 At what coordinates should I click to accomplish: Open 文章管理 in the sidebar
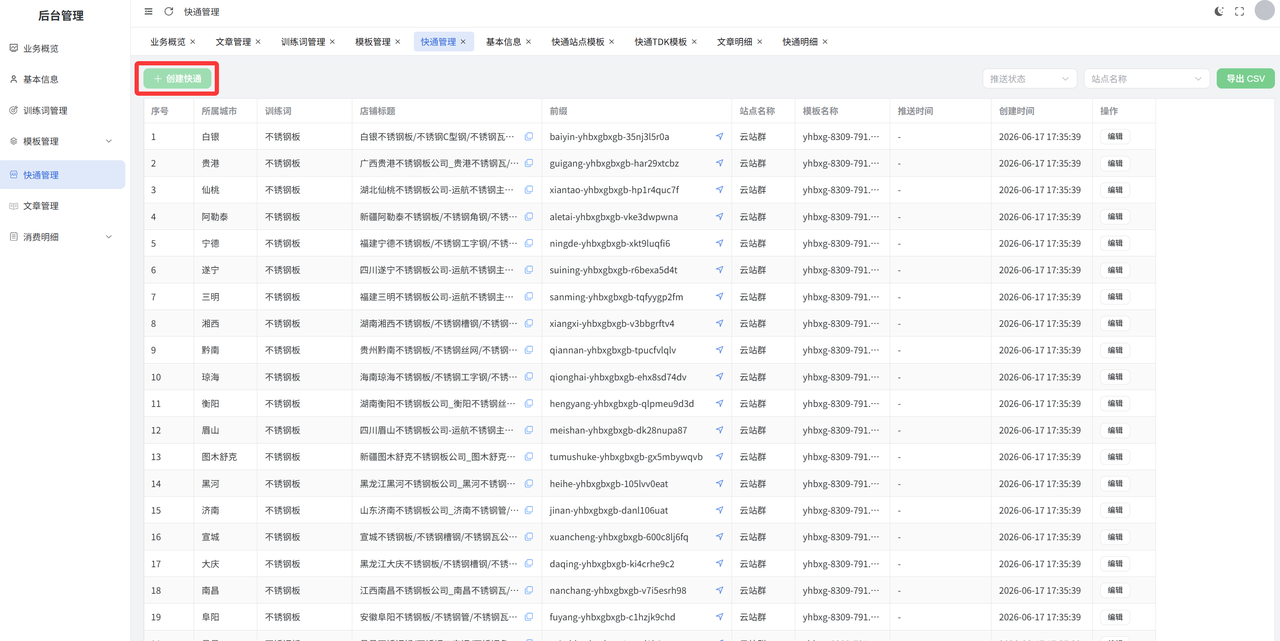tap(62, 206)
